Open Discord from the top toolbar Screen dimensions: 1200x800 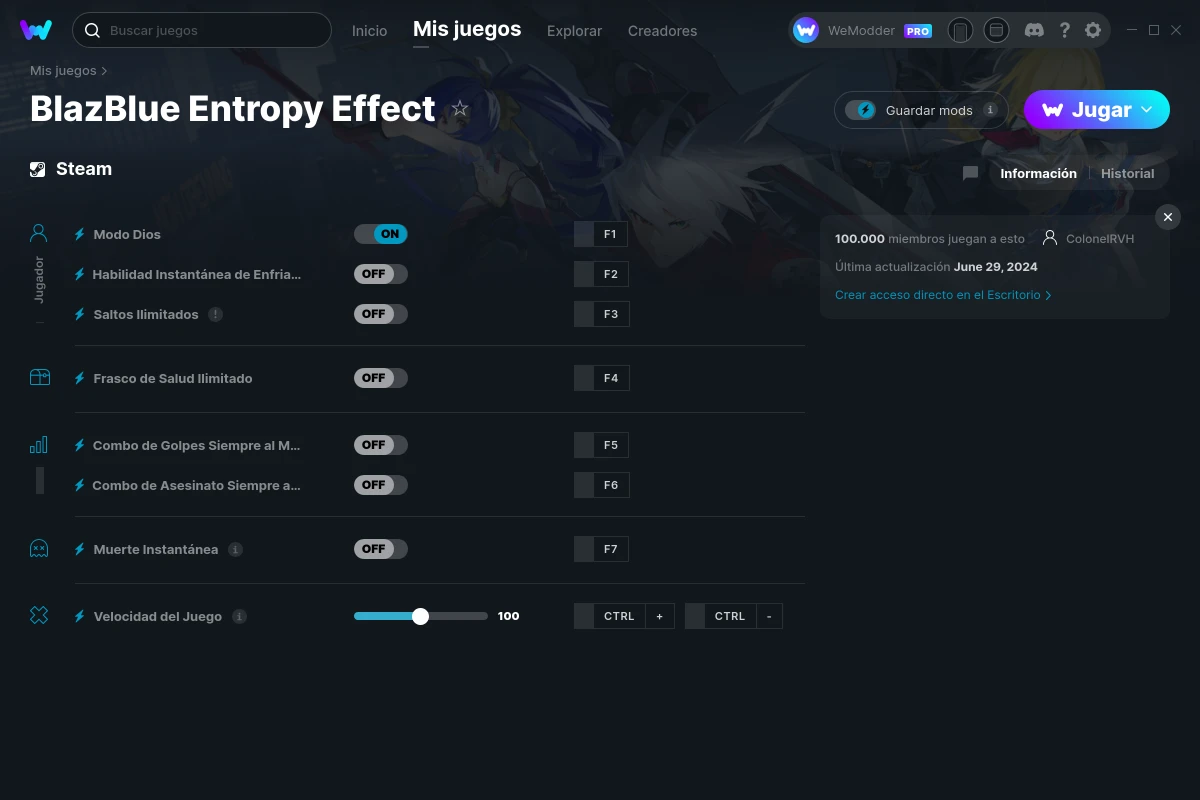(x=1034, y=30)
